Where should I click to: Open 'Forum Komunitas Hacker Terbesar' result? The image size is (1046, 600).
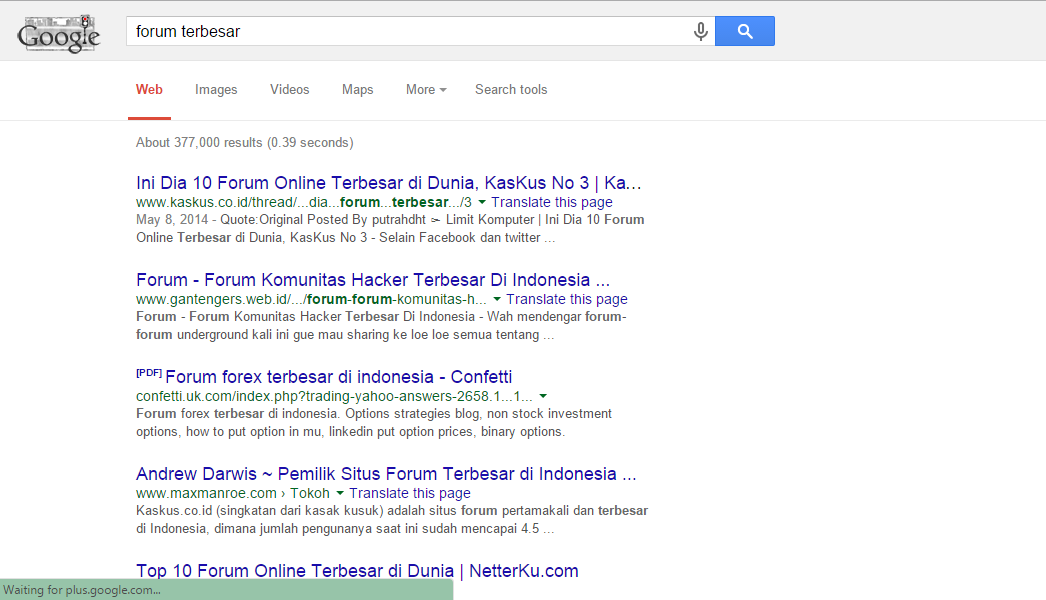click(x=373, y=280)
